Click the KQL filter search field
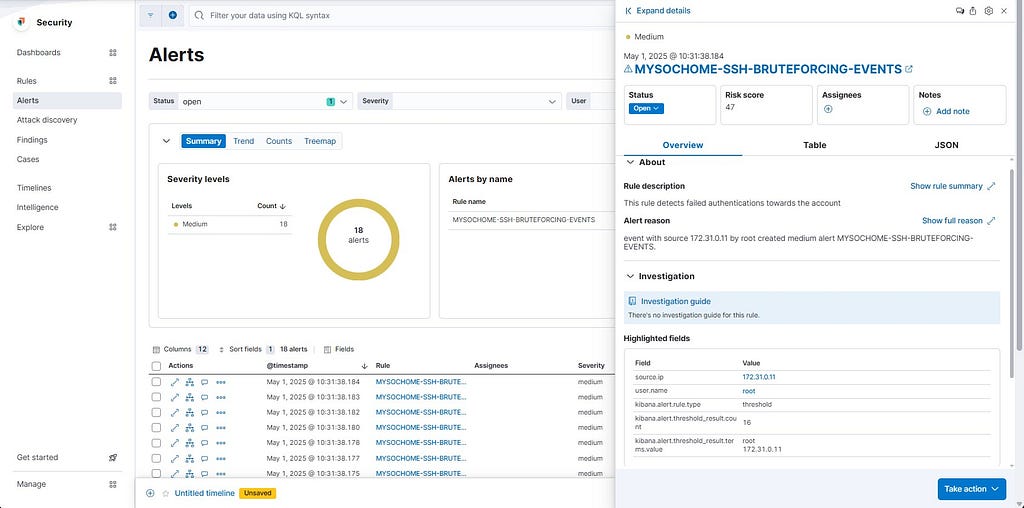 (402, 14)
